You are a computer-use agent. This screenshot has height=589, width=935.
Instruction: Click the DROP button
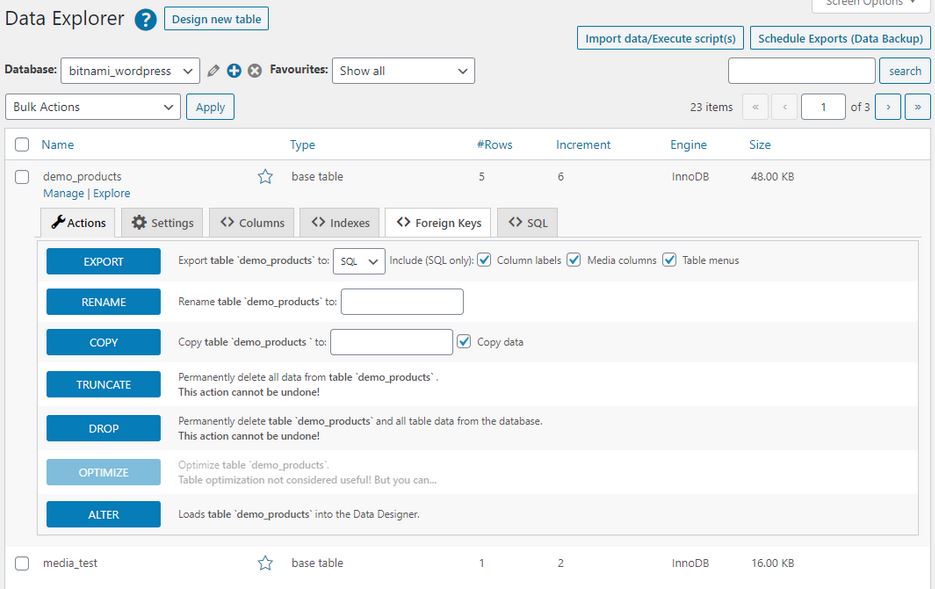tap(104, 429)
